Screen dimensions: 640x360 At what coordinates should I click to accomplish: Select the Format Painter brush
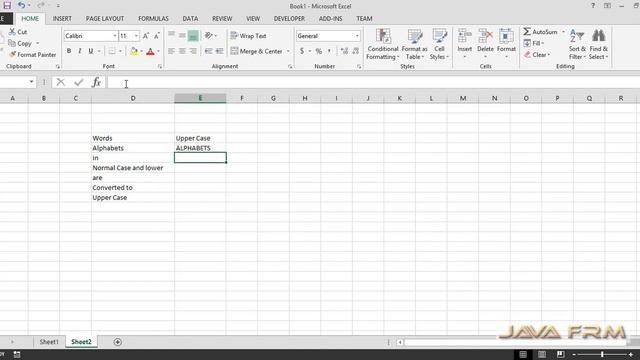12,54
